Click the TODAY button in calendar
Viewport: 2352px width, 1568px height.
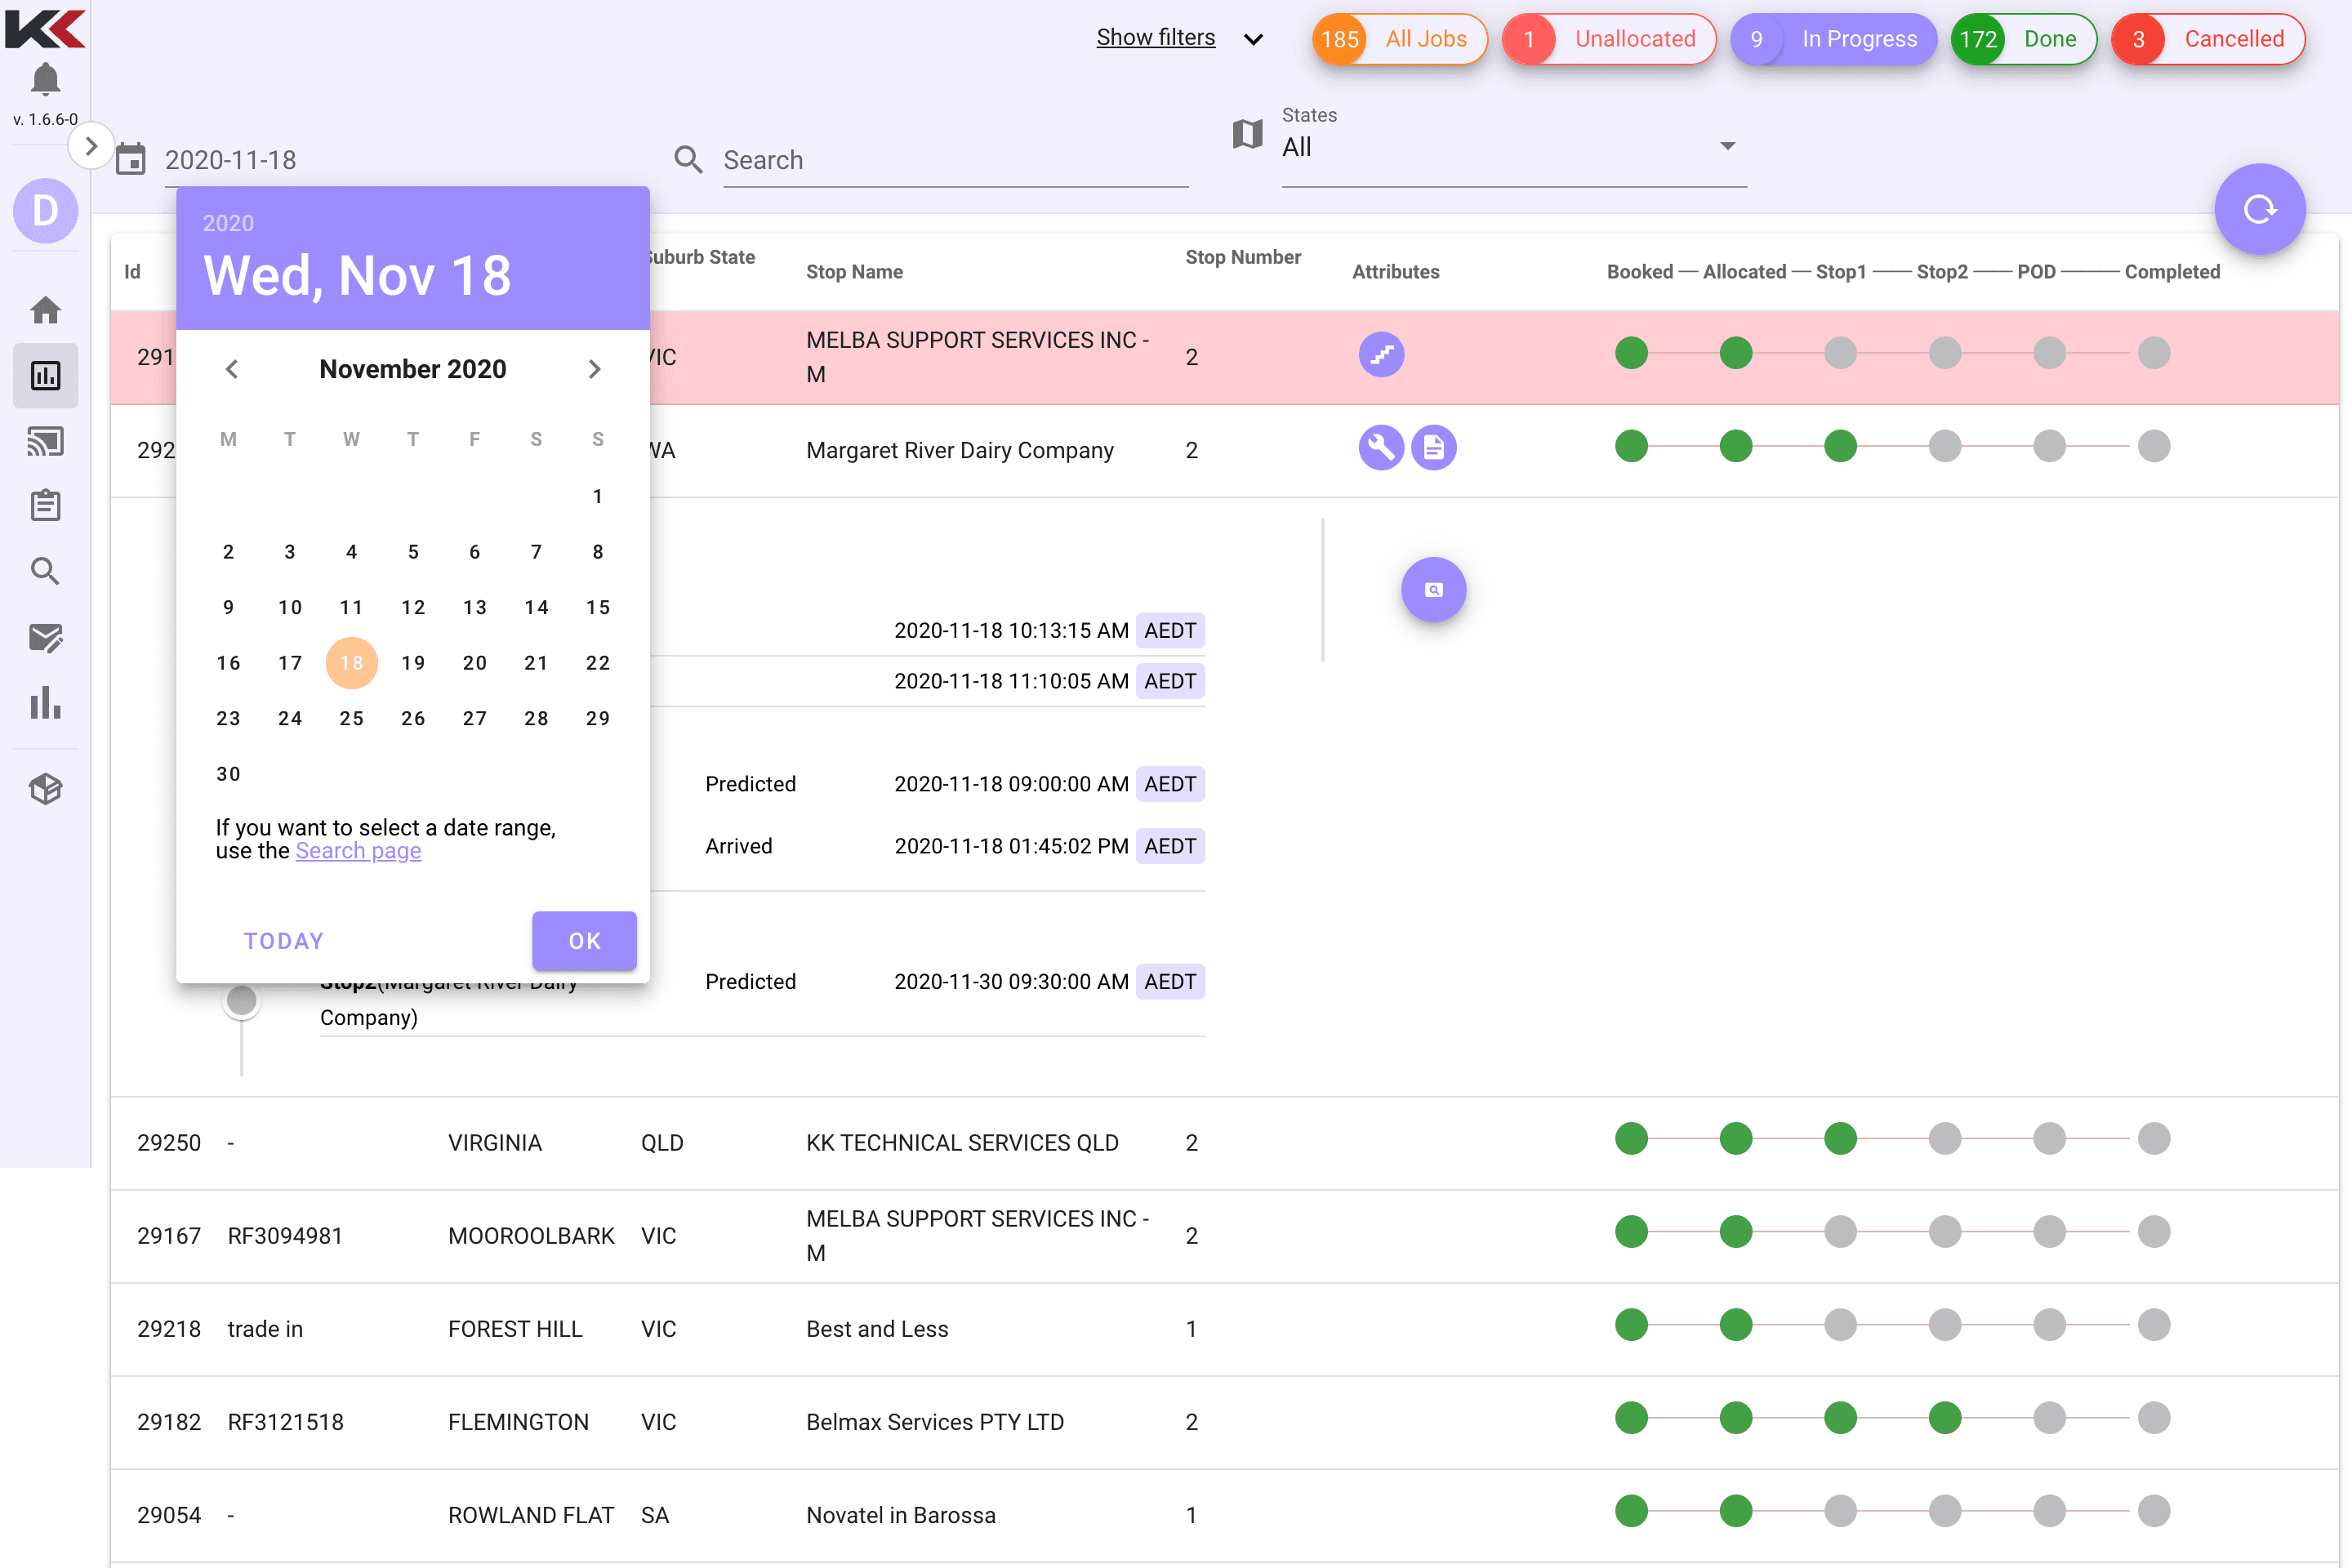(285, 942)
